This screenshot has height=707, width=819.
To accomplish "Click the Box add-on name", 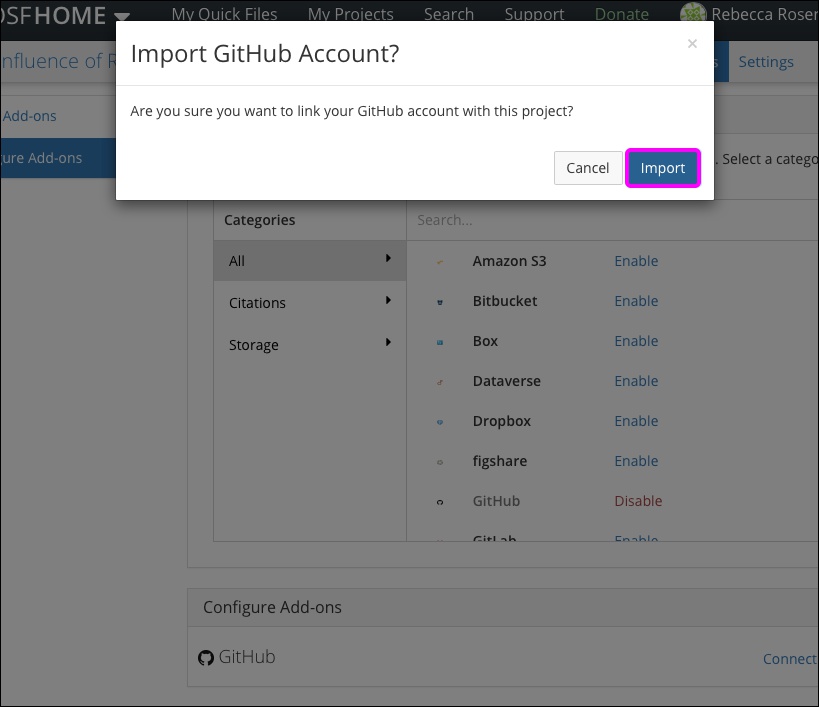I will click(485, 341).
